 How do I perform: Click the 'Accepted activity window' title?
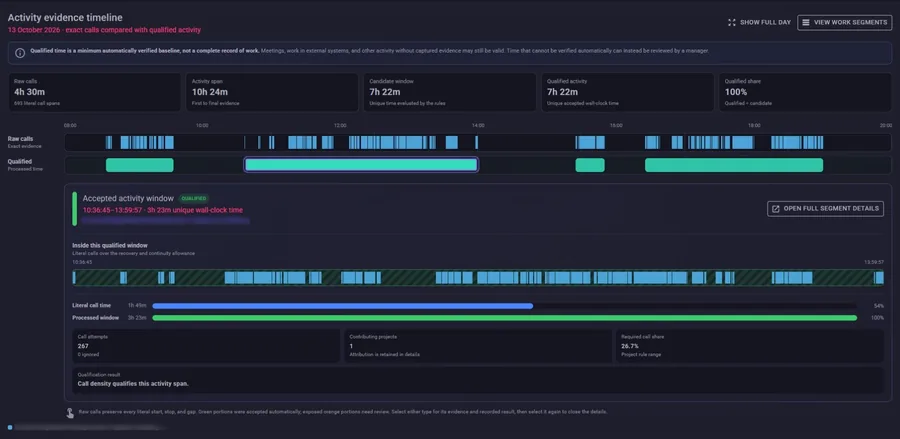[x=128, y=199]
